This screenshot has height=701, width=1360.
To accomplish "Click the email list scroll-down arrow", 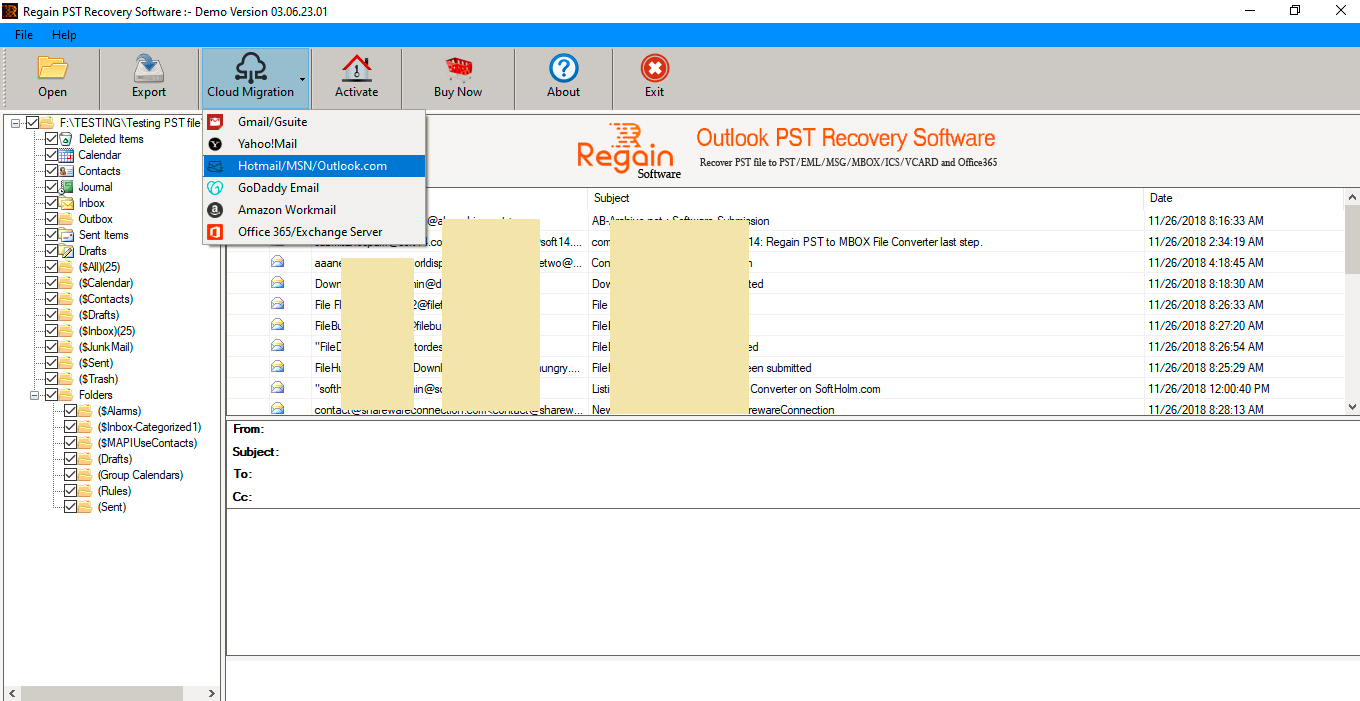I will 1352,407.
